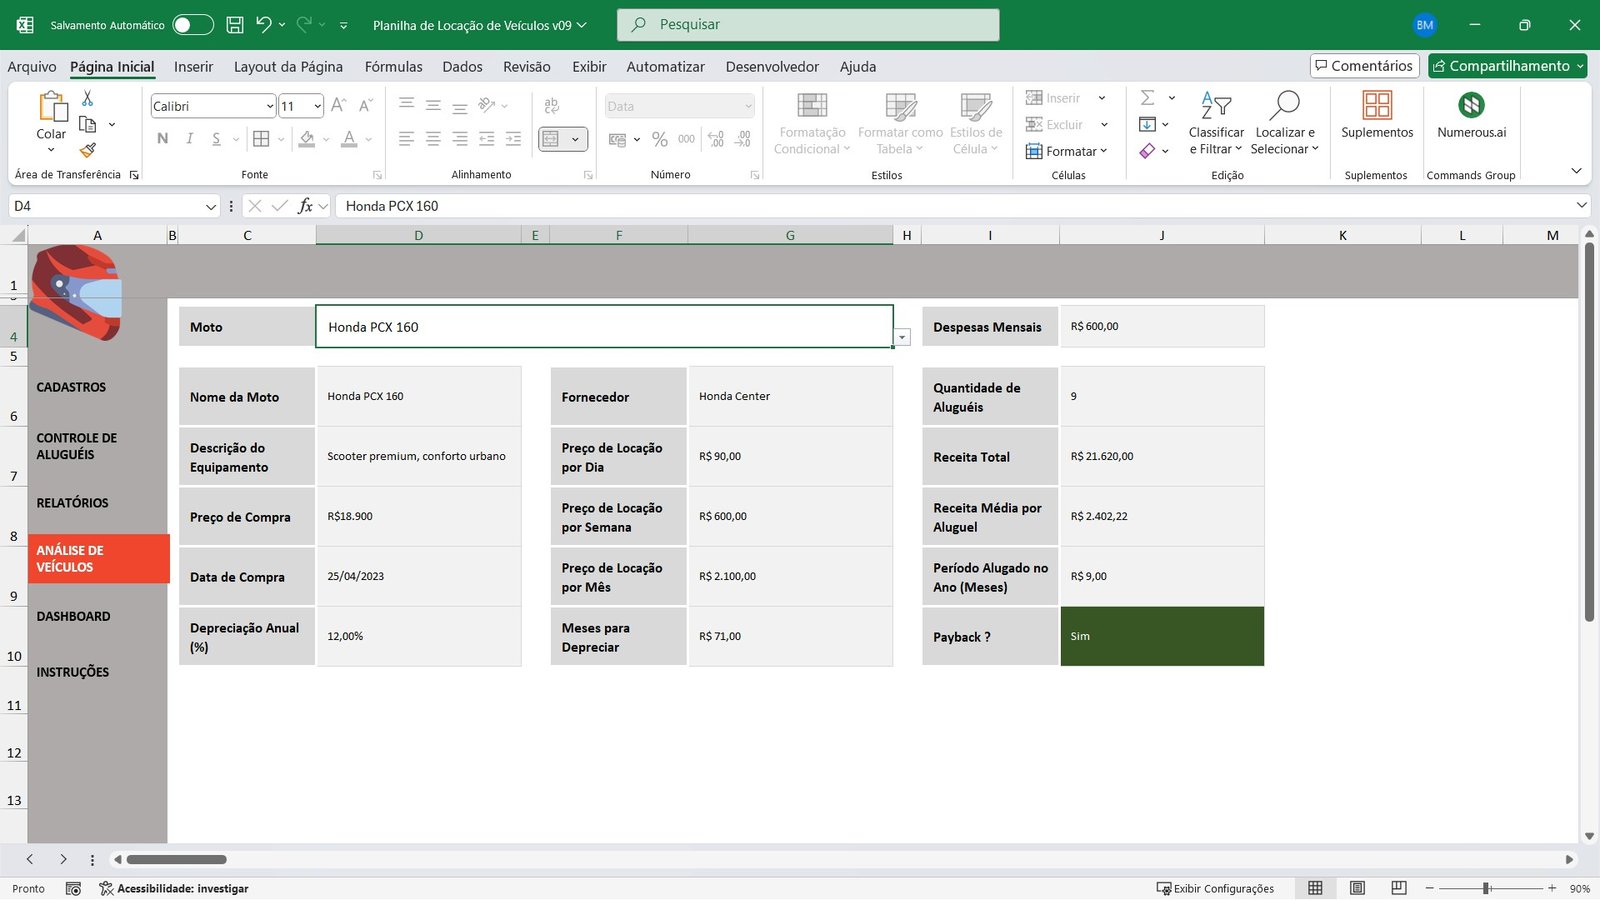
Task: Click the Format Painter brush icon
Action: tap(88, 150)
